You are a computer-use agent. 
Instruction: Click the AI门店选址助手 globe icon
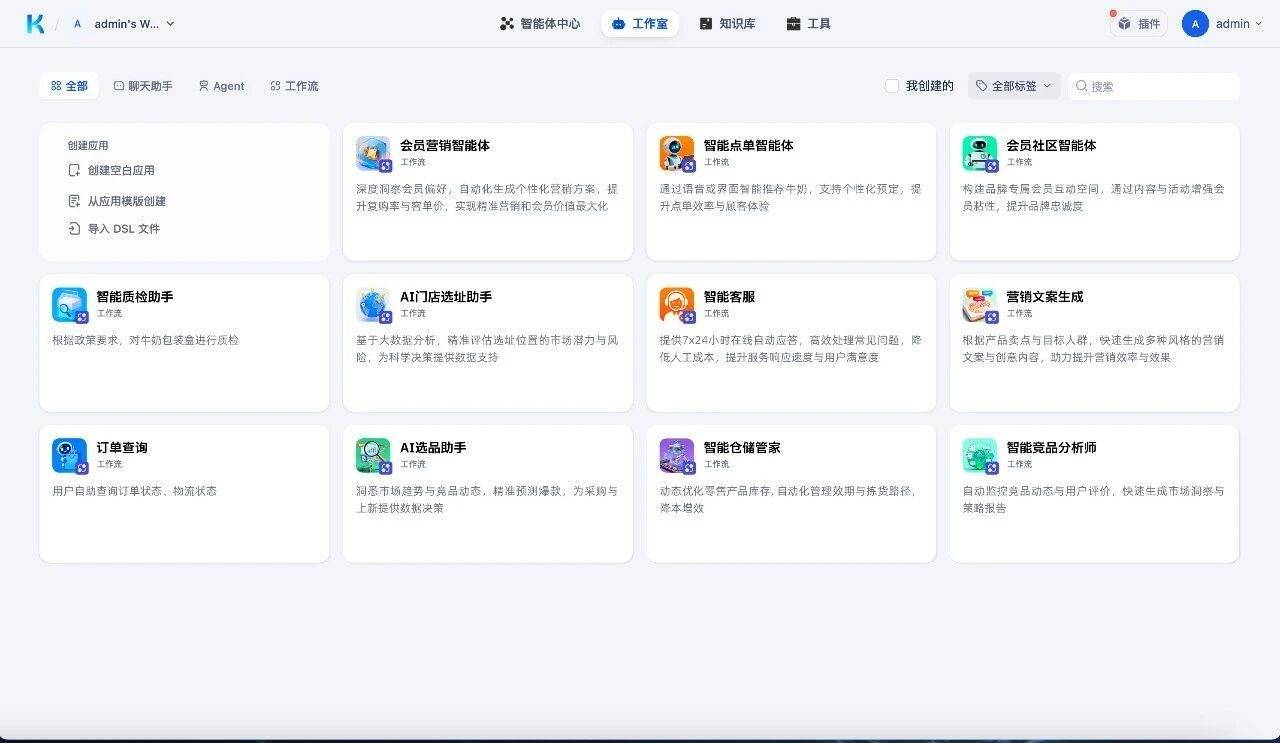click(373, 304)
